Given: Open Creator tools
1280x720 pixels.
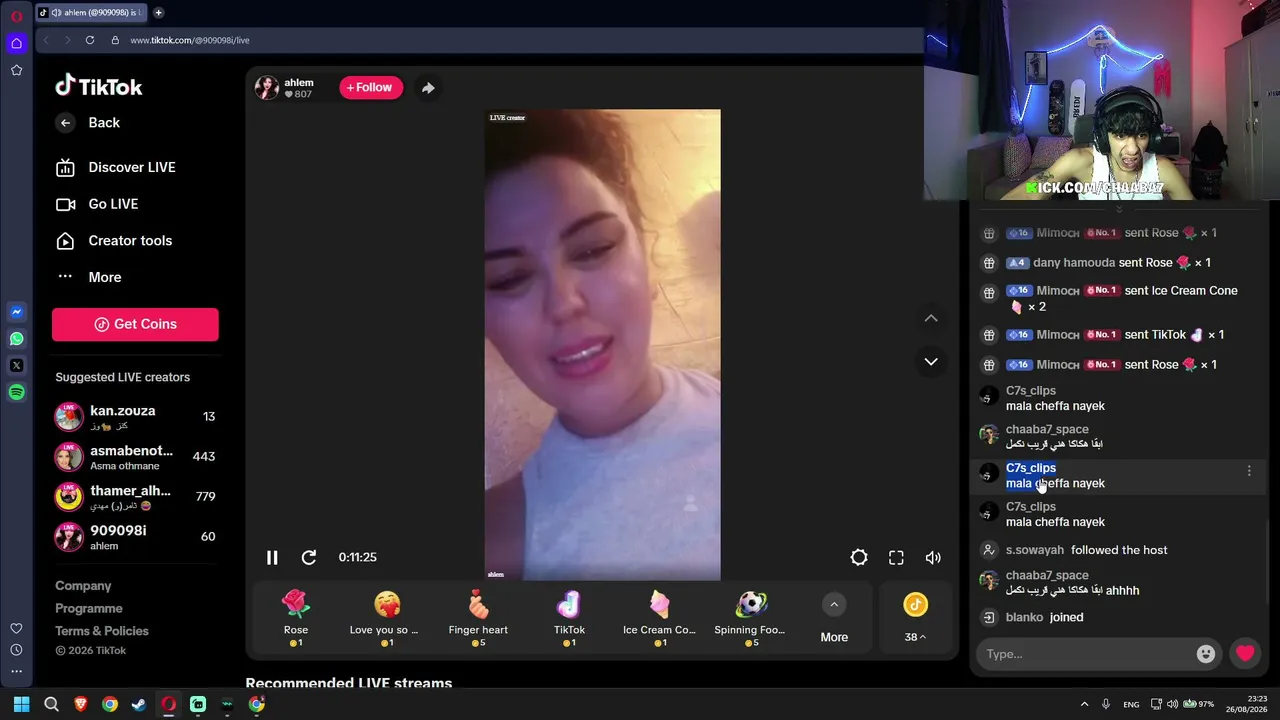Looking at the screenshot, I should click(x=114, y=241).
